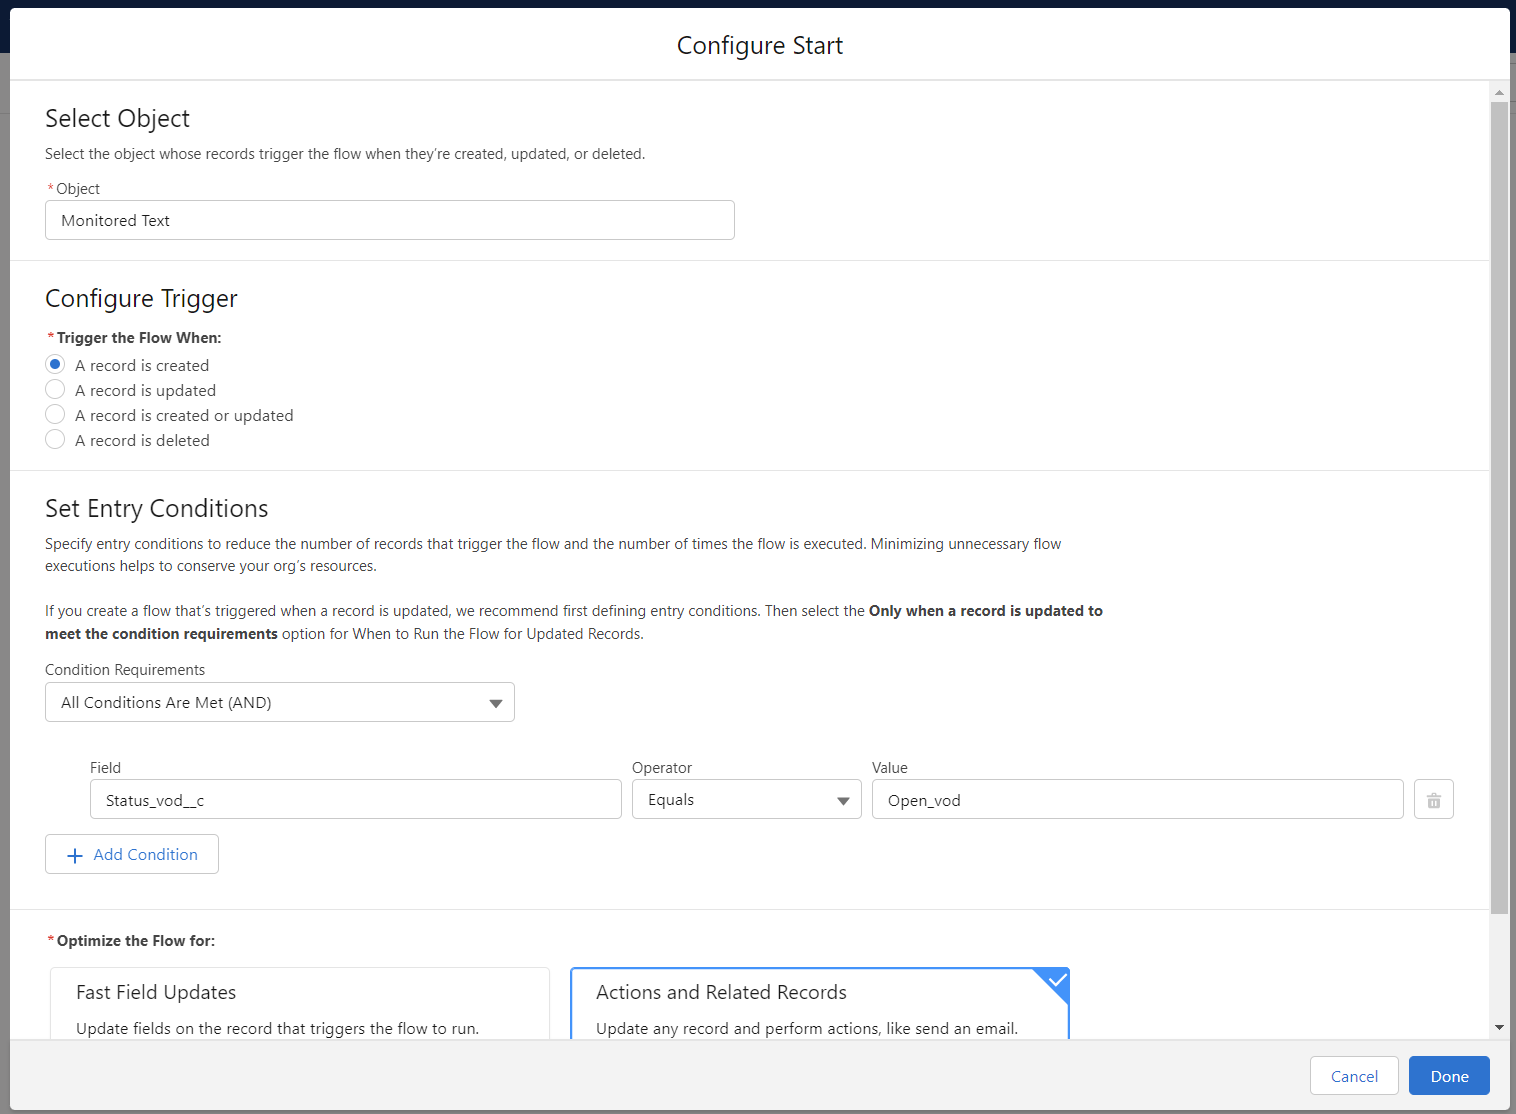Click the scrollbar up arrow

click(1499, 93)
